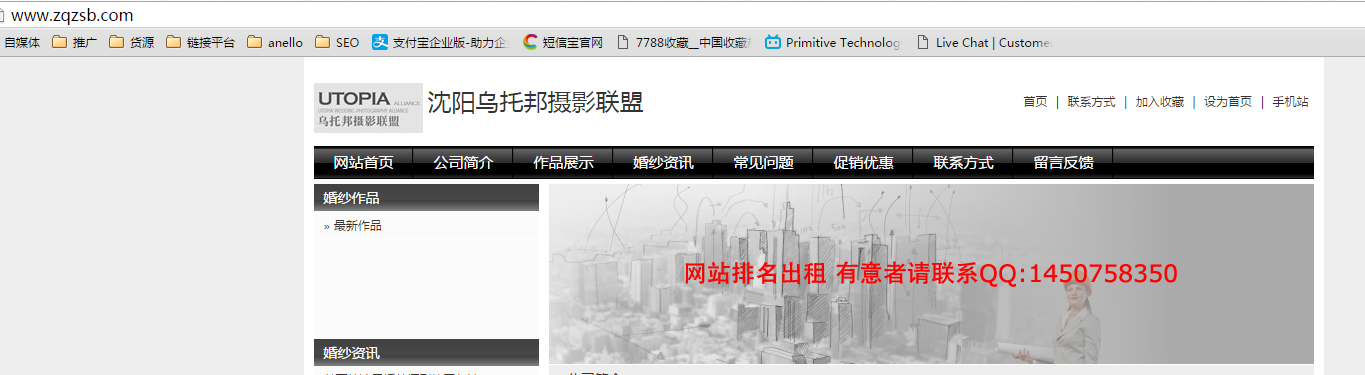The width and height of the screenshot is (1365, 375).
Task: Open the 短信宝官网 bookmark
Action: (563, 42)
